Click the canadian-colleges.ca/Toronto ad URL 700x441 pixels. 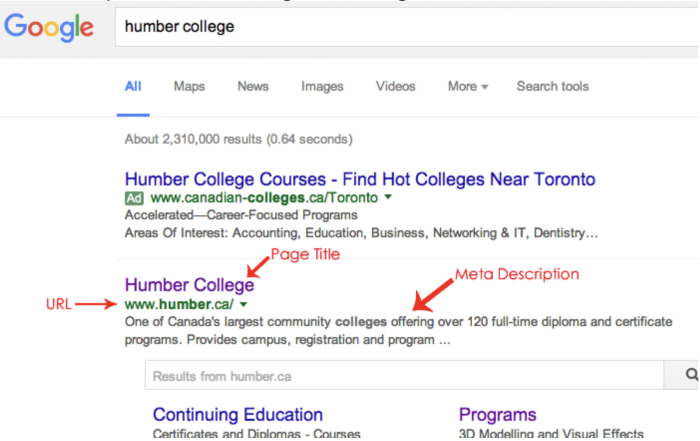[x=264, y=197]
